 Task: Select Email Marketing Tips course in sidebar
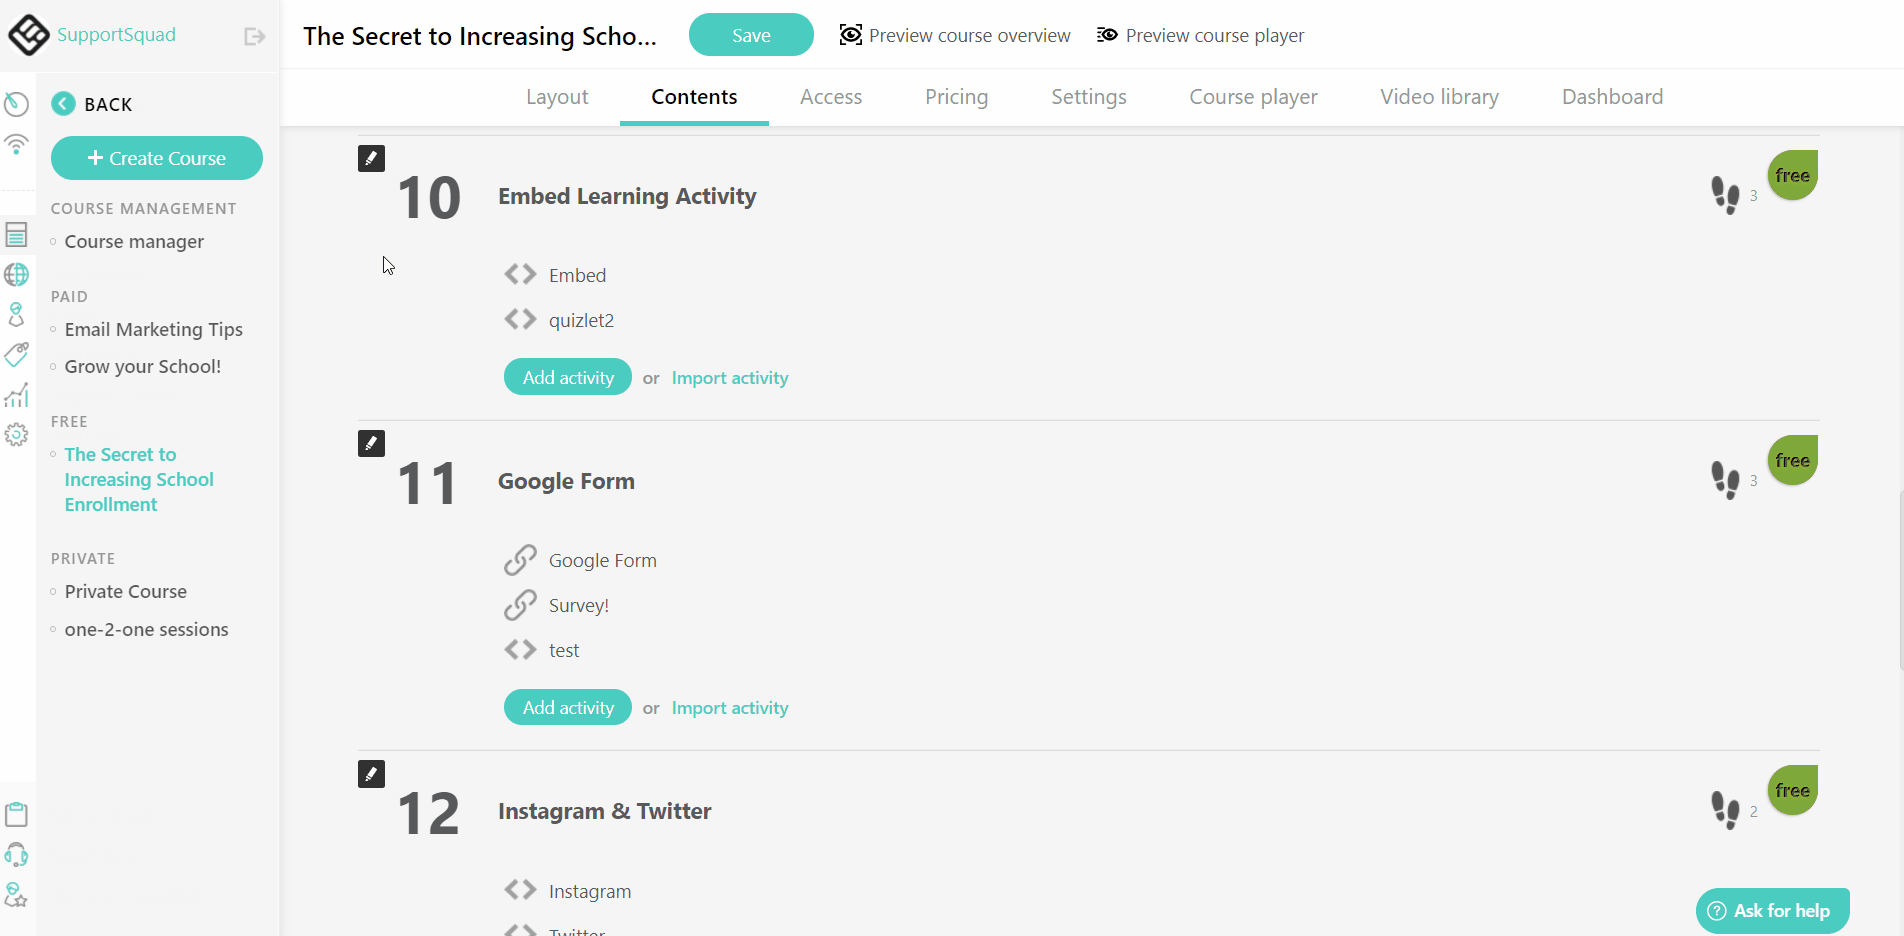(154, 329)
